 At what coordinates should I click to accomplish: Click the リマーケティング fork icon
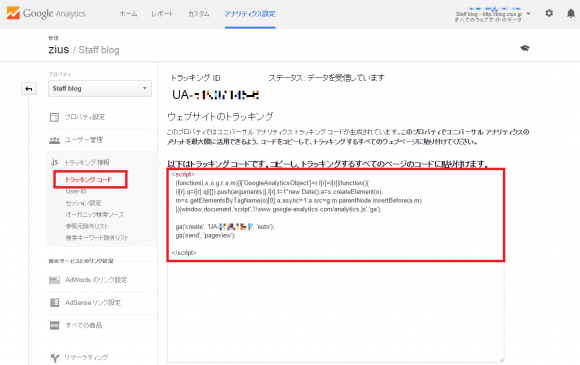[x=55, y=358]
